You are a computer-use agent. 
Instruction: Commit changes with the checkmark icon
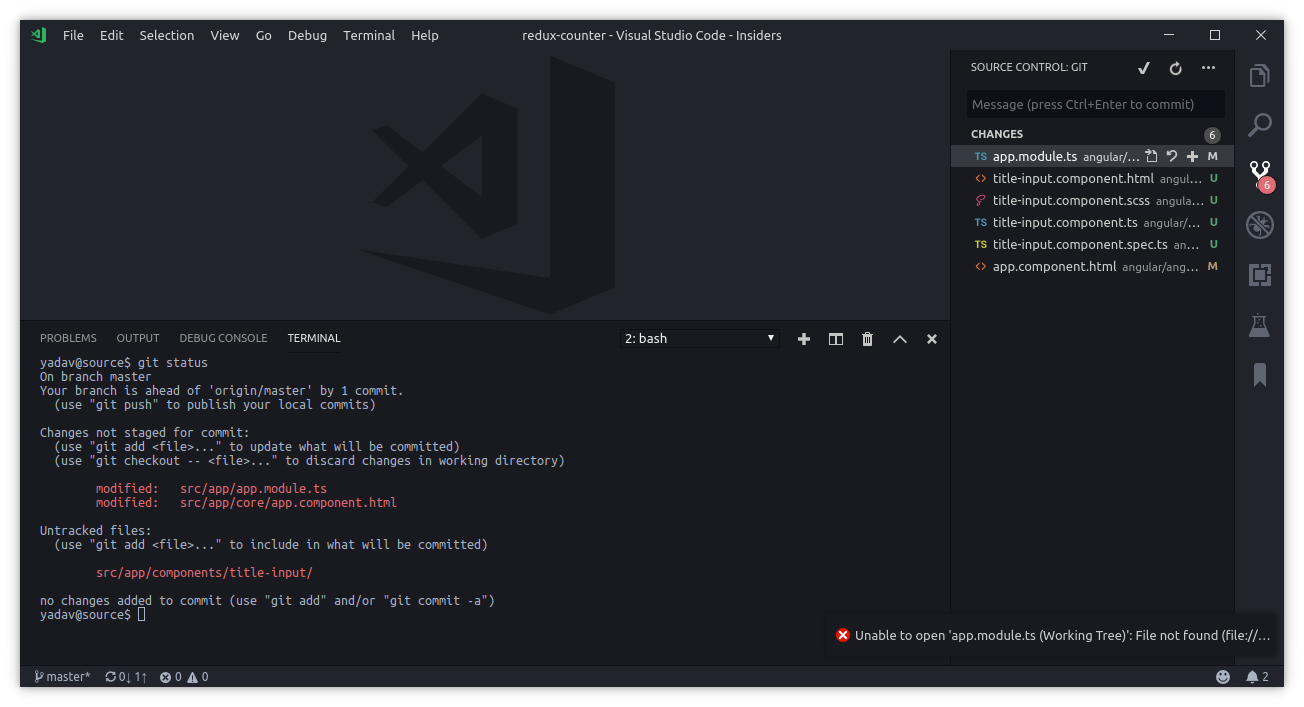(x=1143, y=67)
